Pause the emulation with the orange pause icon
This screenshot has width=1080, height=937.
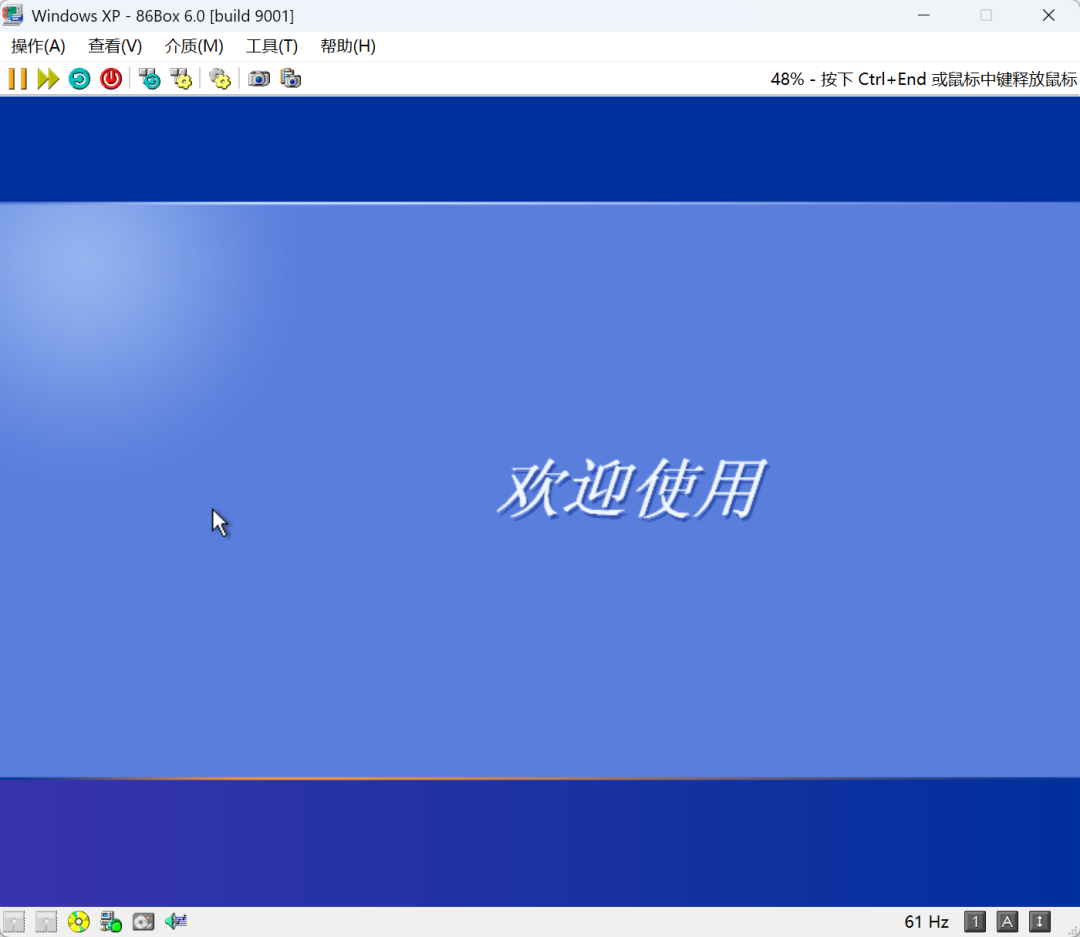click(x=17, y=79)
